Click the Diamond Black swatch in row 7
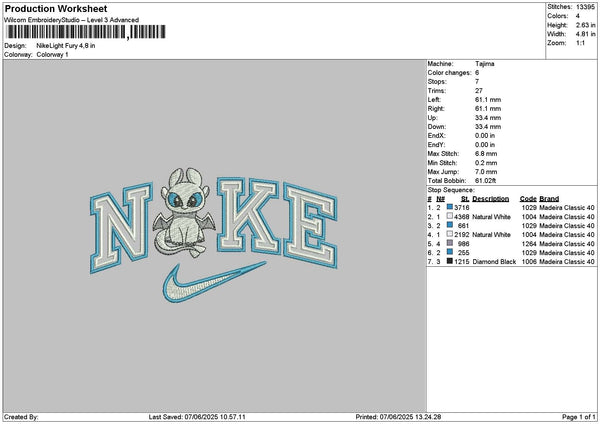Viewport: 600px width, 424px height. click(450, 261)
